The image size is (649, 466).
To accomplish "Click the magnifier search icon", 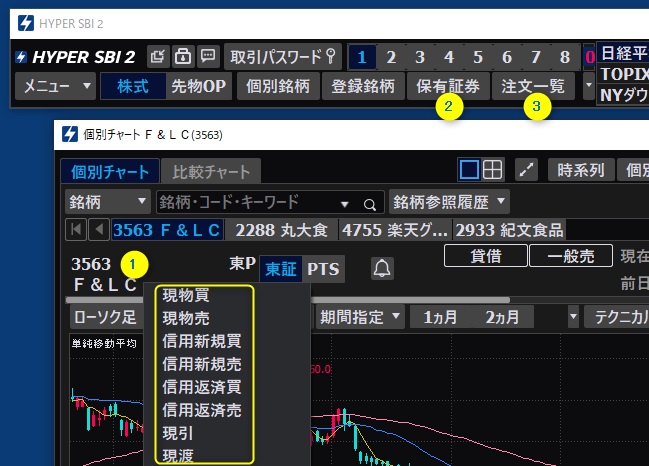I will (370, 204).
